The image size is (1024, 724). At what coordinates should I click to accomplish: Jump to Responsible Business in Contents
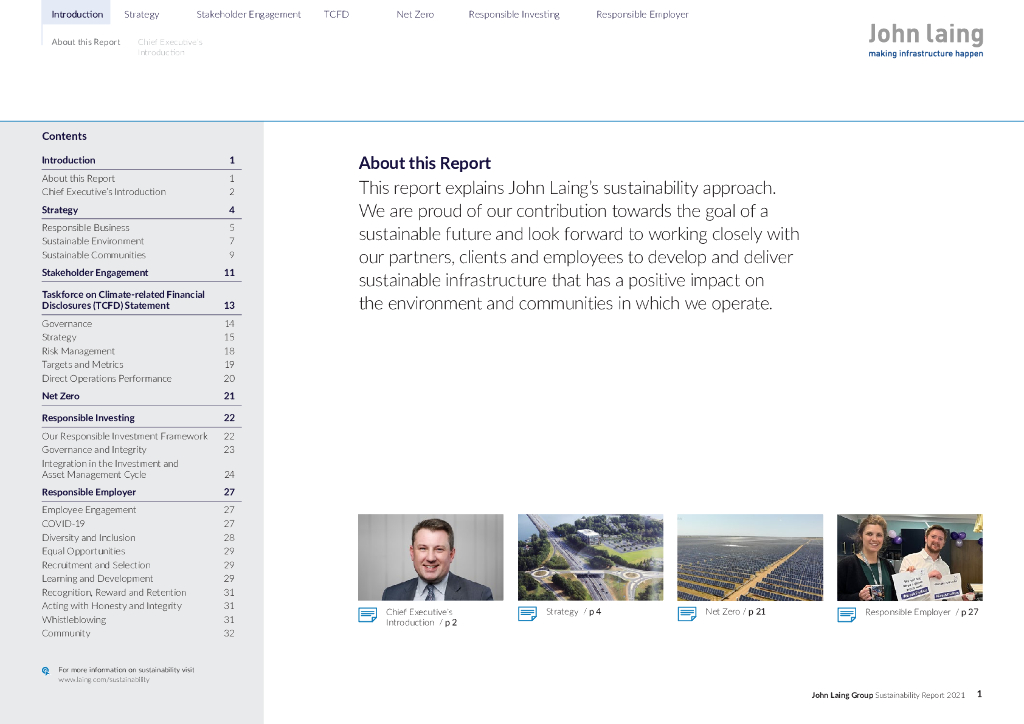tap(138, 228)
